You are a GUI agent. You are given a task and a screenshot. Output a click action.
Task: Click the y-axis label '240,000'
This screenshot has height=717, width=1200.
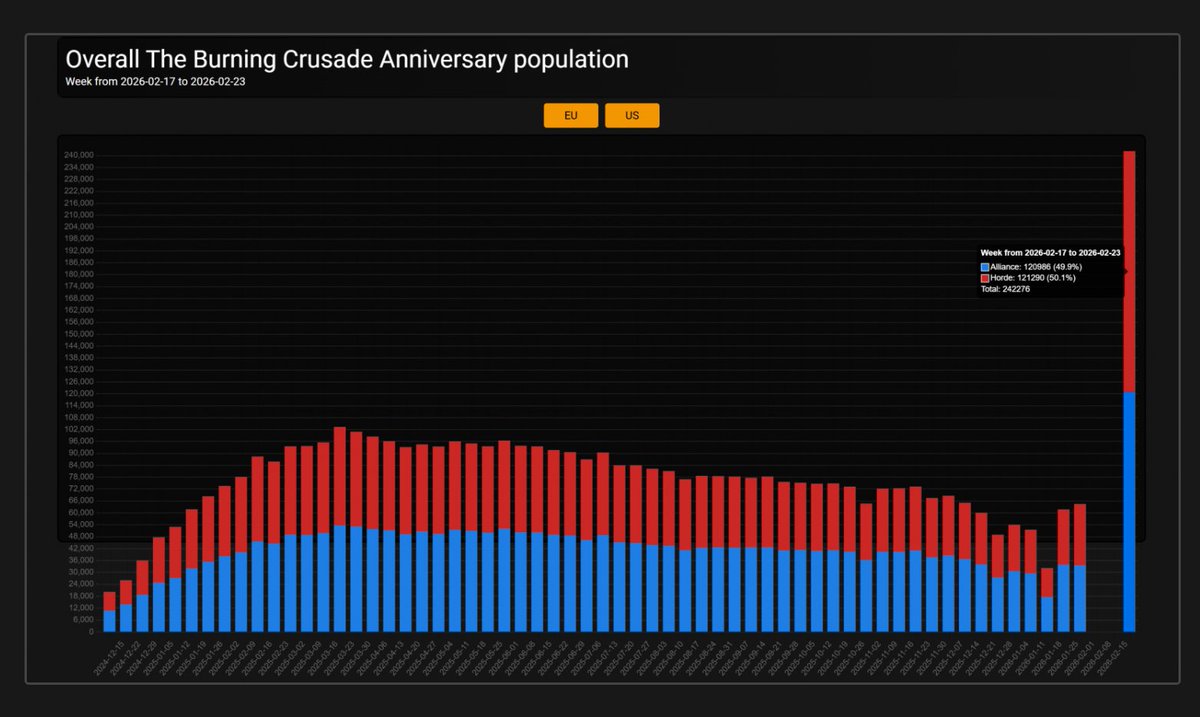[x=78, y=155]
